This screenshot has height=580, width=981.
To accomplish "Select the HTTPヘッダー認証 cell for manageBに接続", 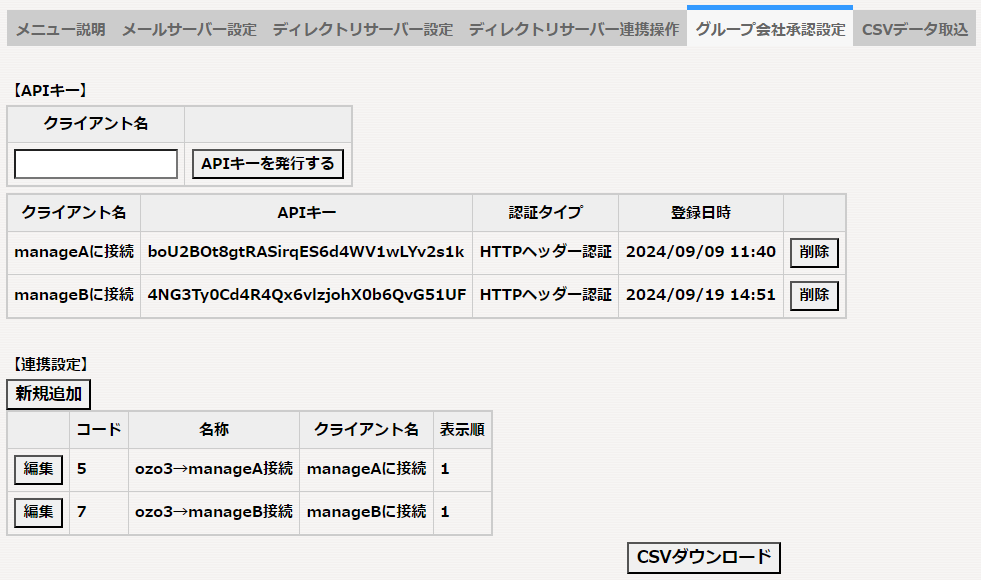I will tap(545, 295).
